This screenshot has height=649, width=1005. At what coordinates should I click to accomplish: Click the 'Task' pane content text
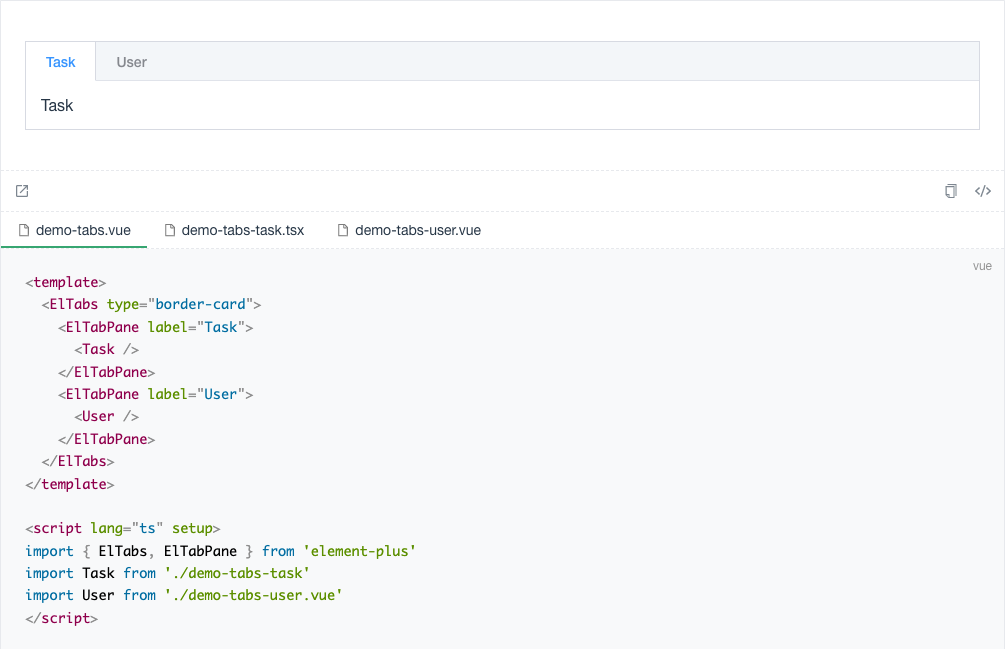click(57, 105)
